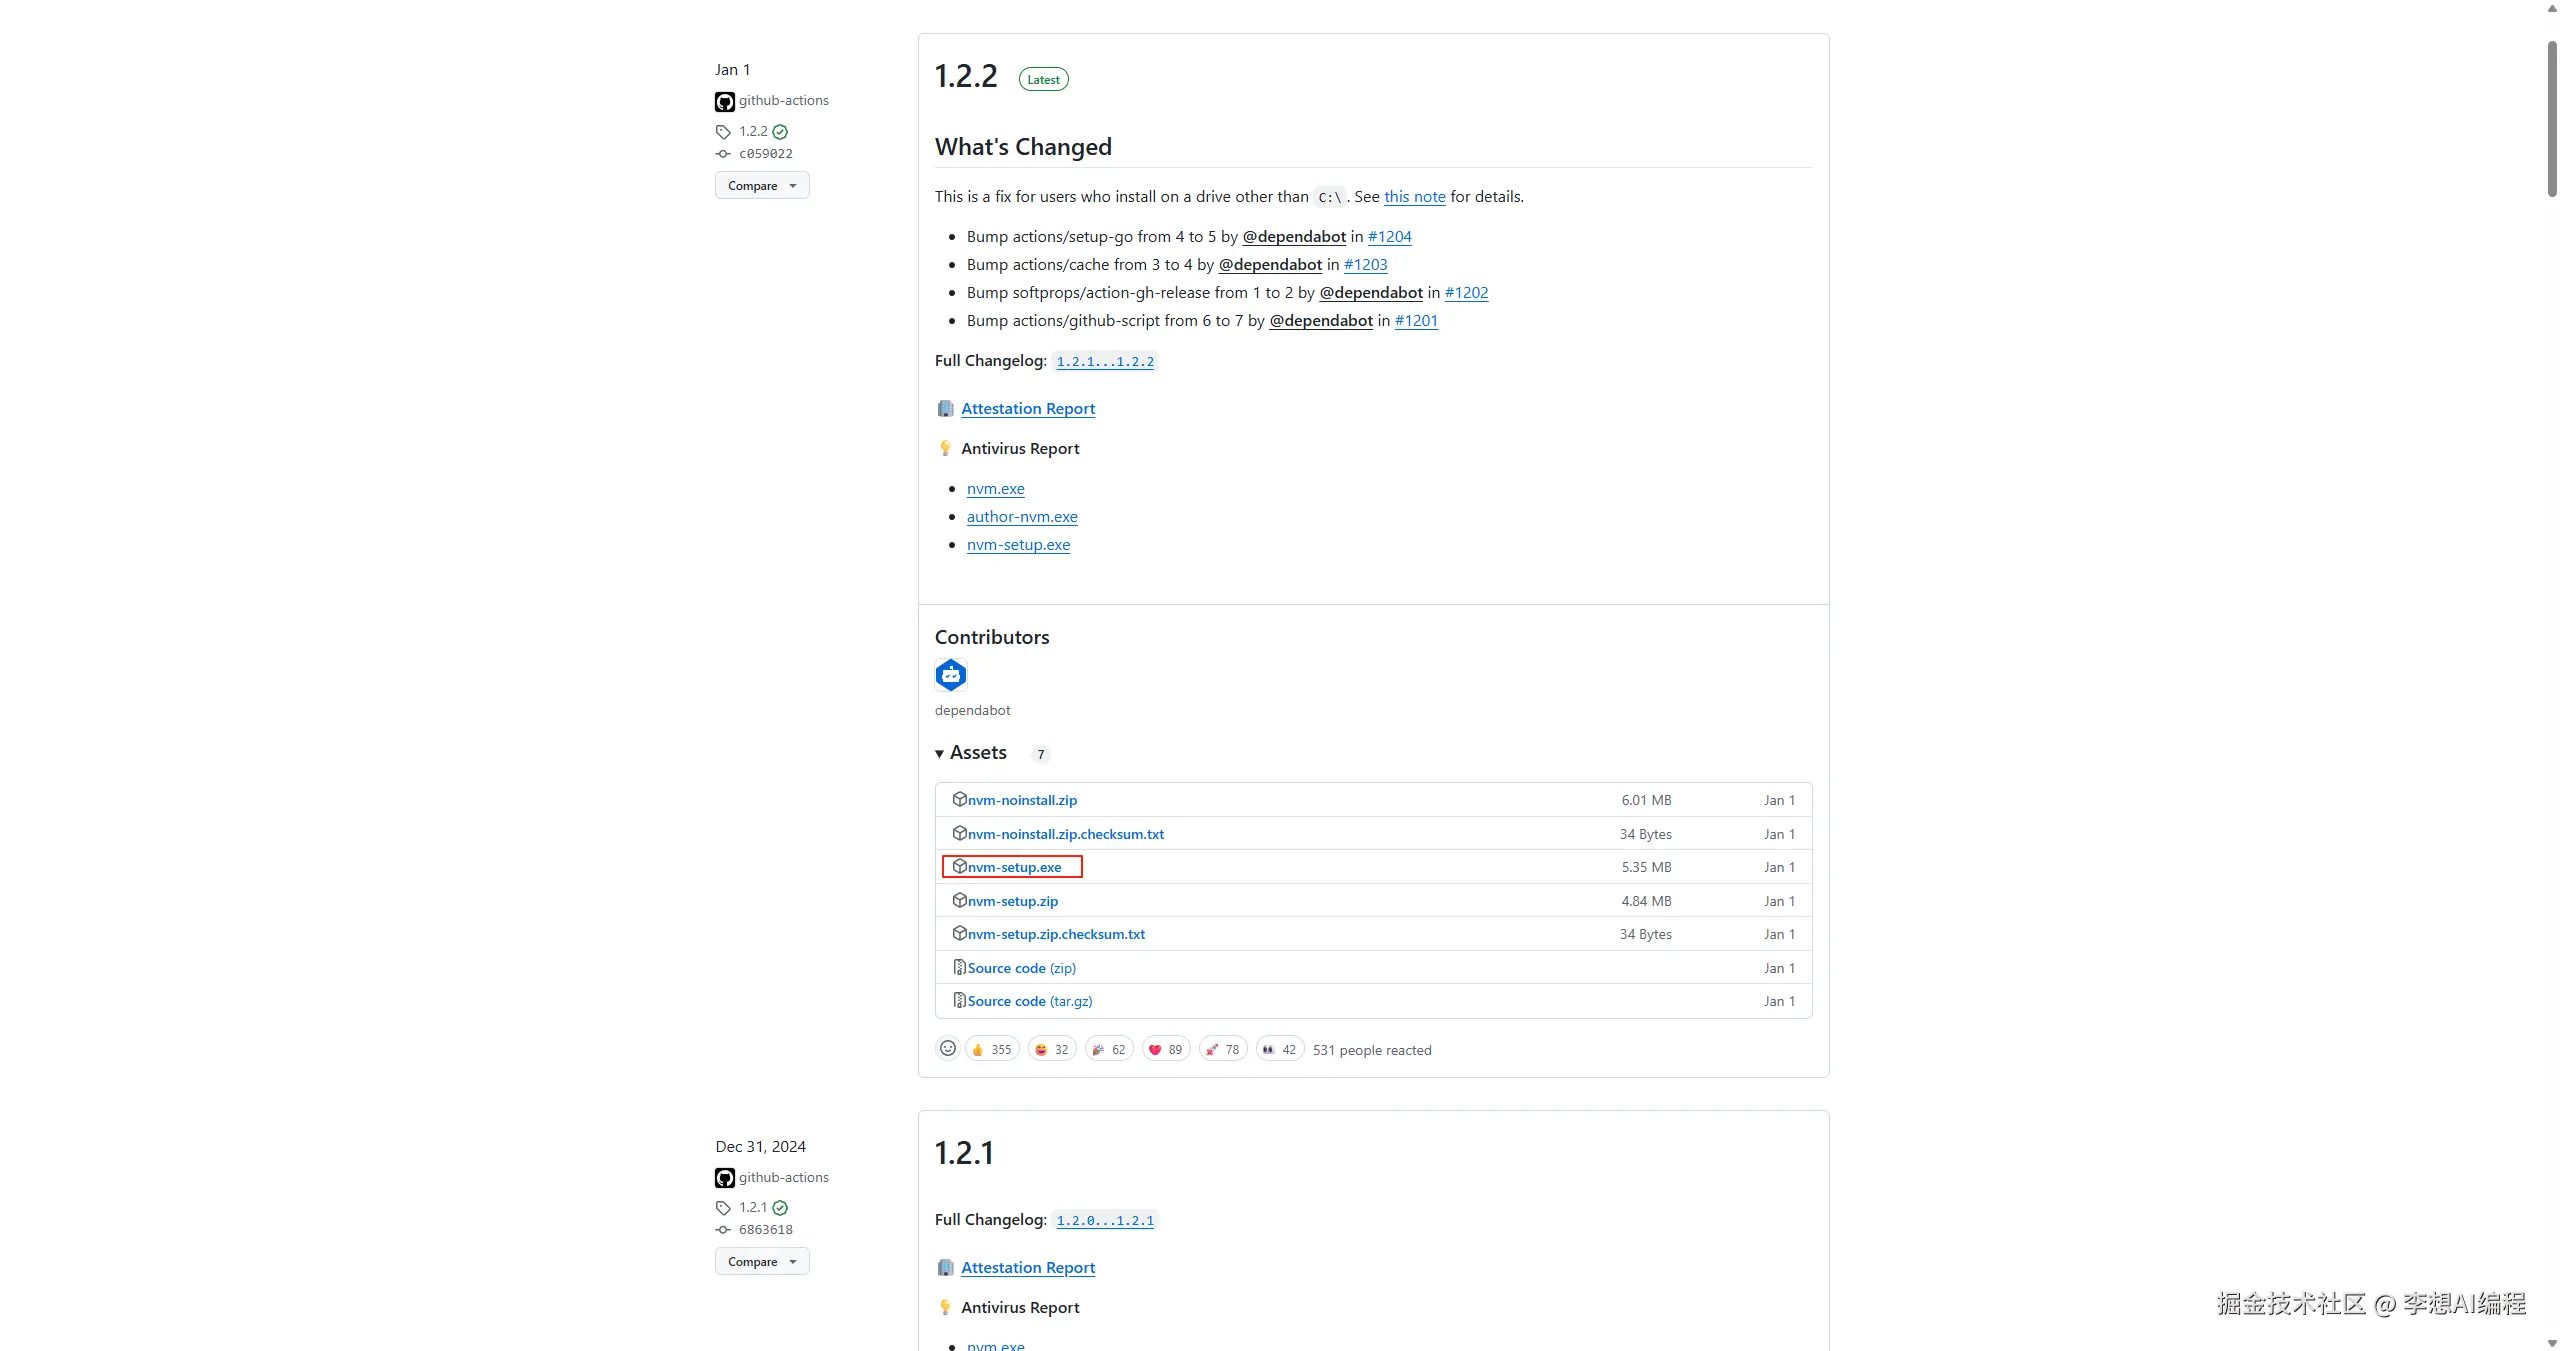Viewport: 2560px width, 1351px height.
Task: Click the dependabot contributor avatar
Action: coord(951,675)
